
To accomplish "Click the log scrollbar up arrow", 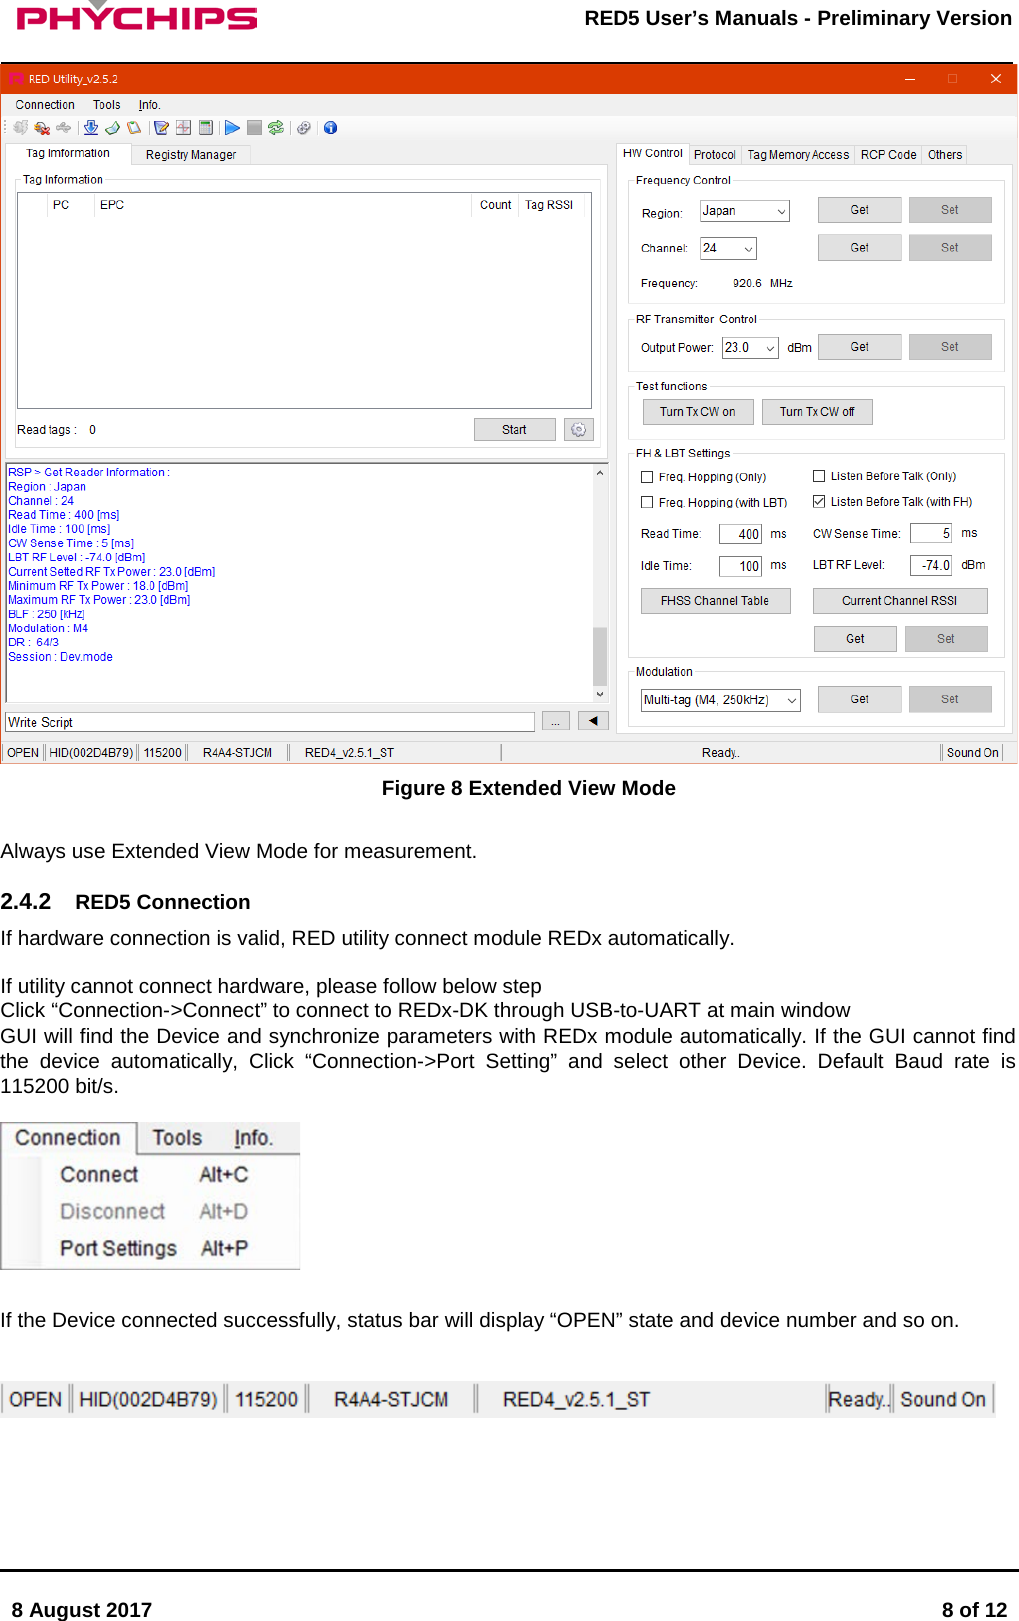I will click(x=600, y=473).
